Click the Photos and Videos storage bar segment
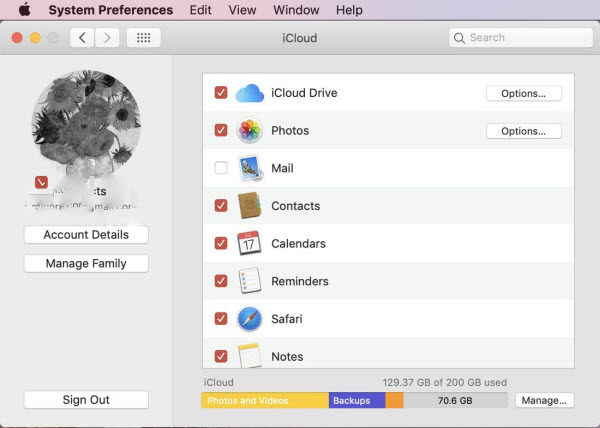600x428 pixels. click(264, 400)
